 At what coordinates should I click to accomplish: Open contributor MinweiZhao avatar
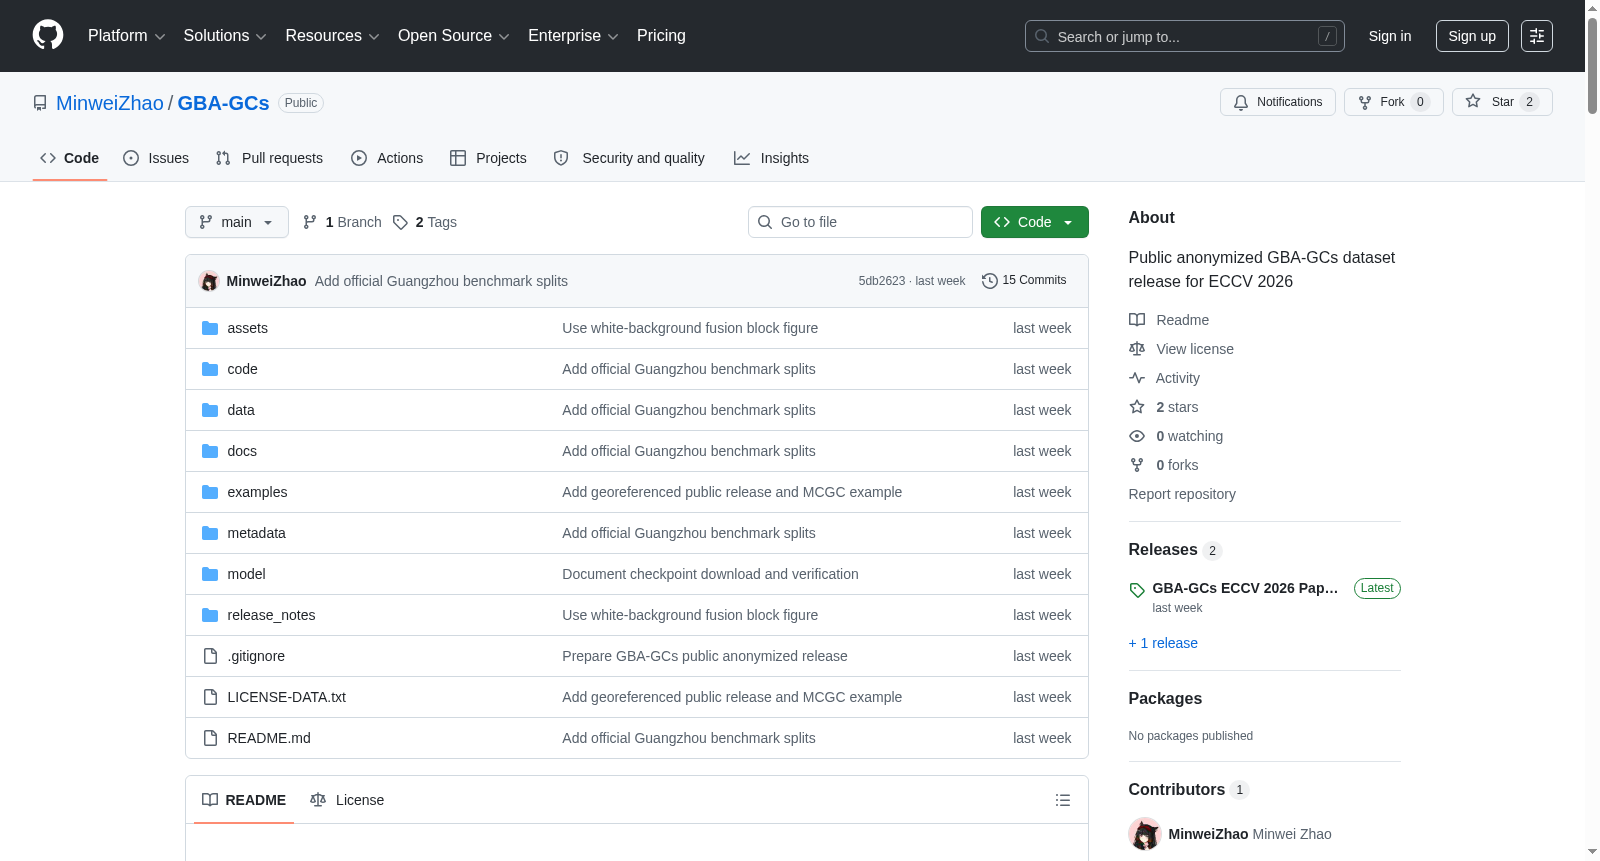[x=1145, y=834]
